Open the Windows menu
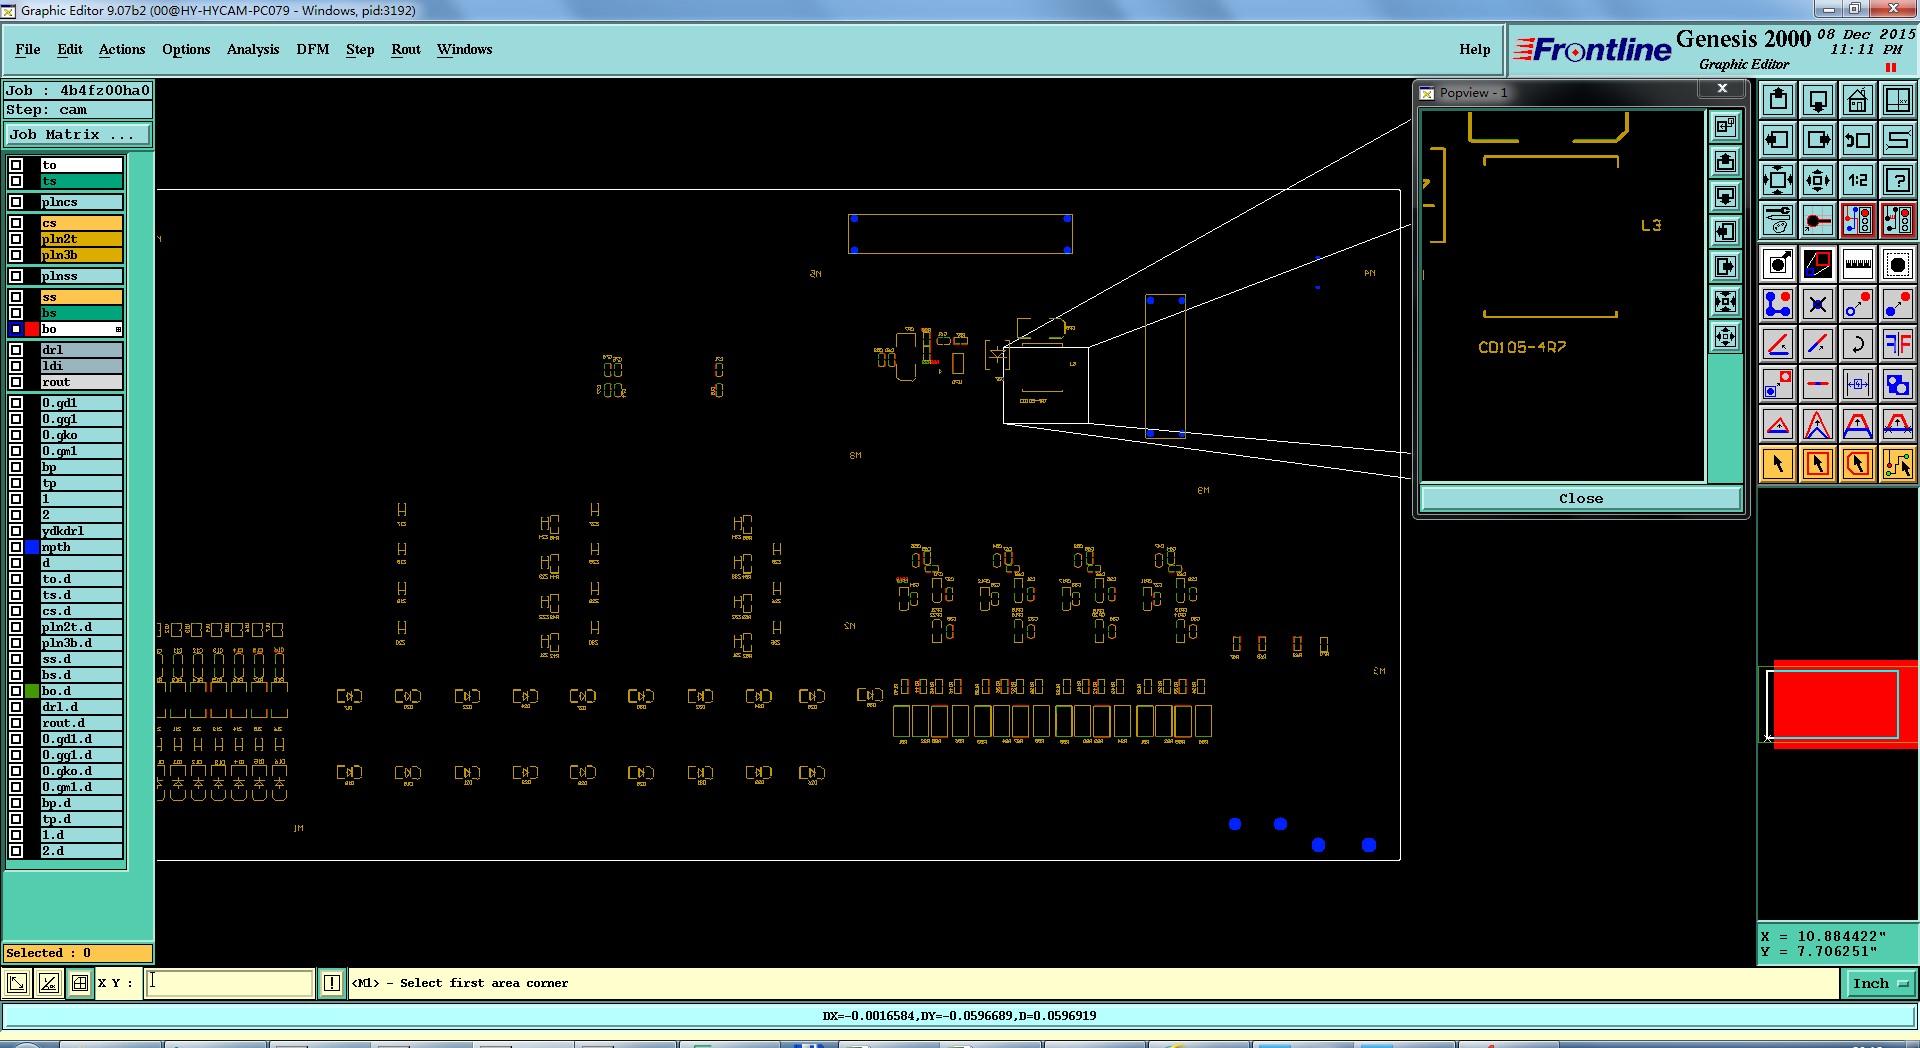1920x1048 pixels. pyautogui.click(x=464, y=49)
